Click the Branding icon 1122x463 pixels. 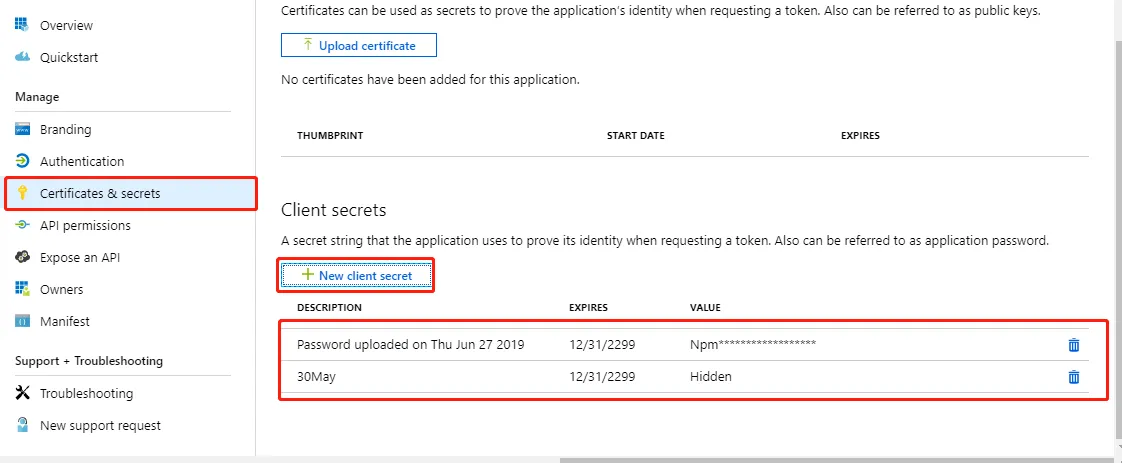coord(22,129)
